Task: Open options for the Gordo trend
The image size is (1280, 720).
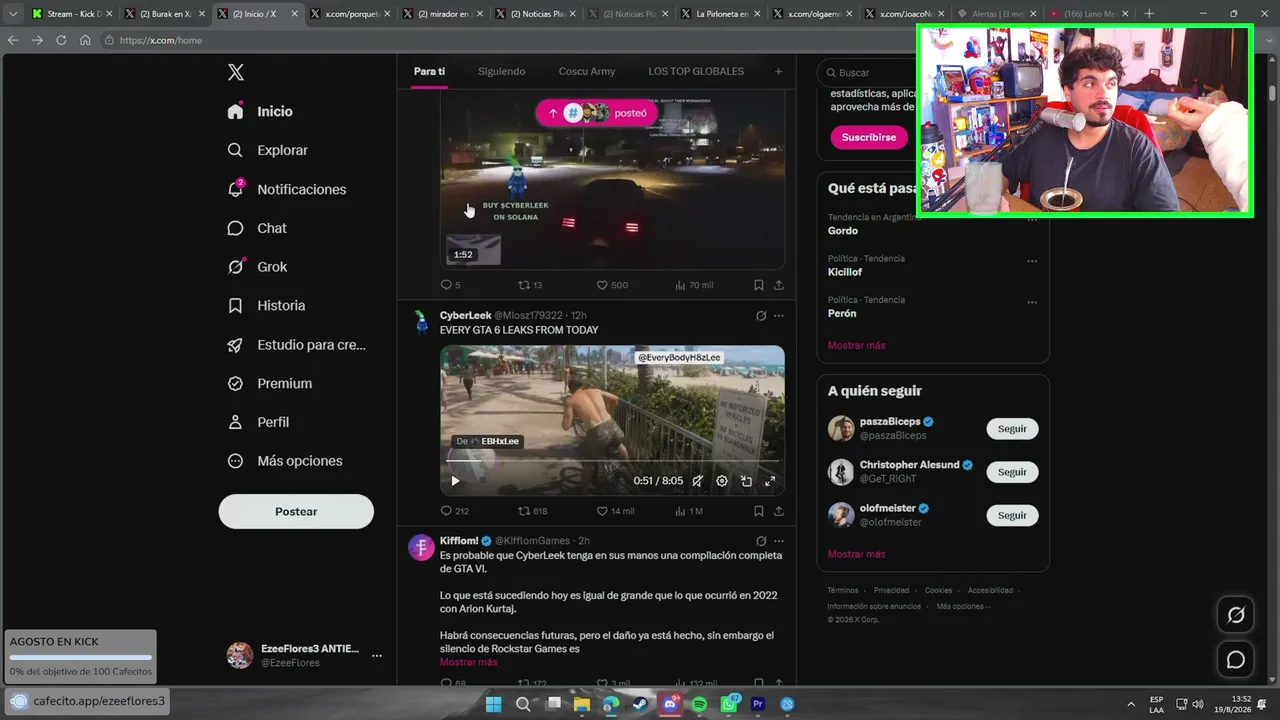Action: point(1032,220)
